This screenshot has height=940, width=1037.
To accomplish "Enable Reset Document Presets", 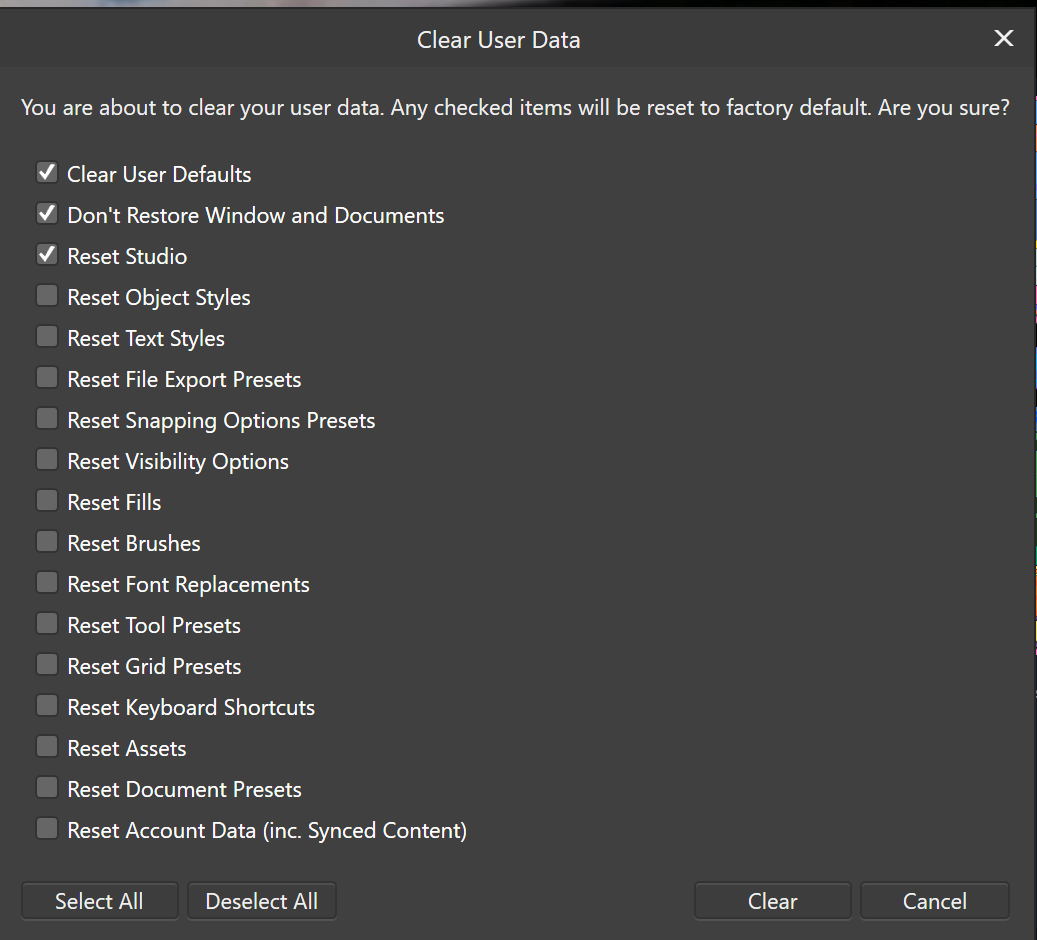I will pos(47,788).
